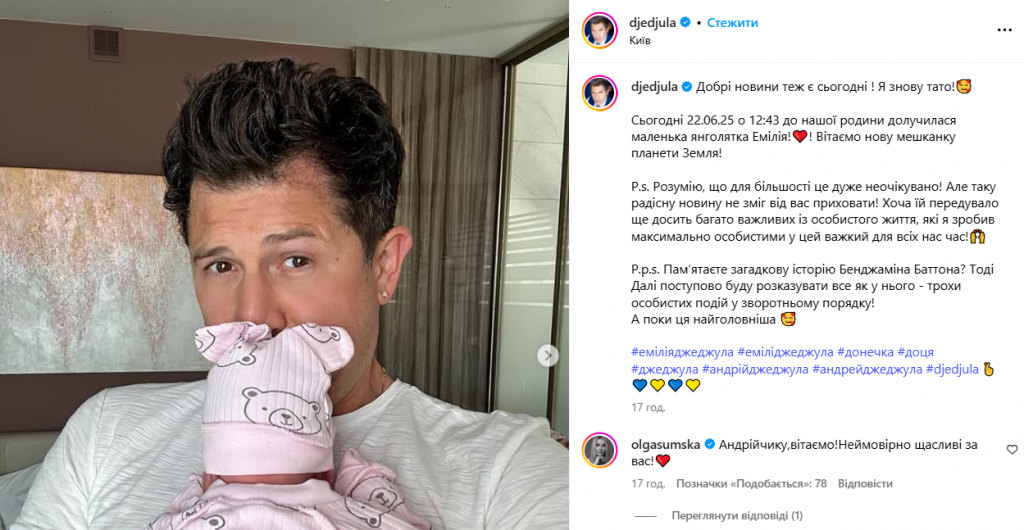The width and height of the screenshot is (1024, 530).
Task: Advance to next photo with carousel arrow
Action: pos(547,356)
